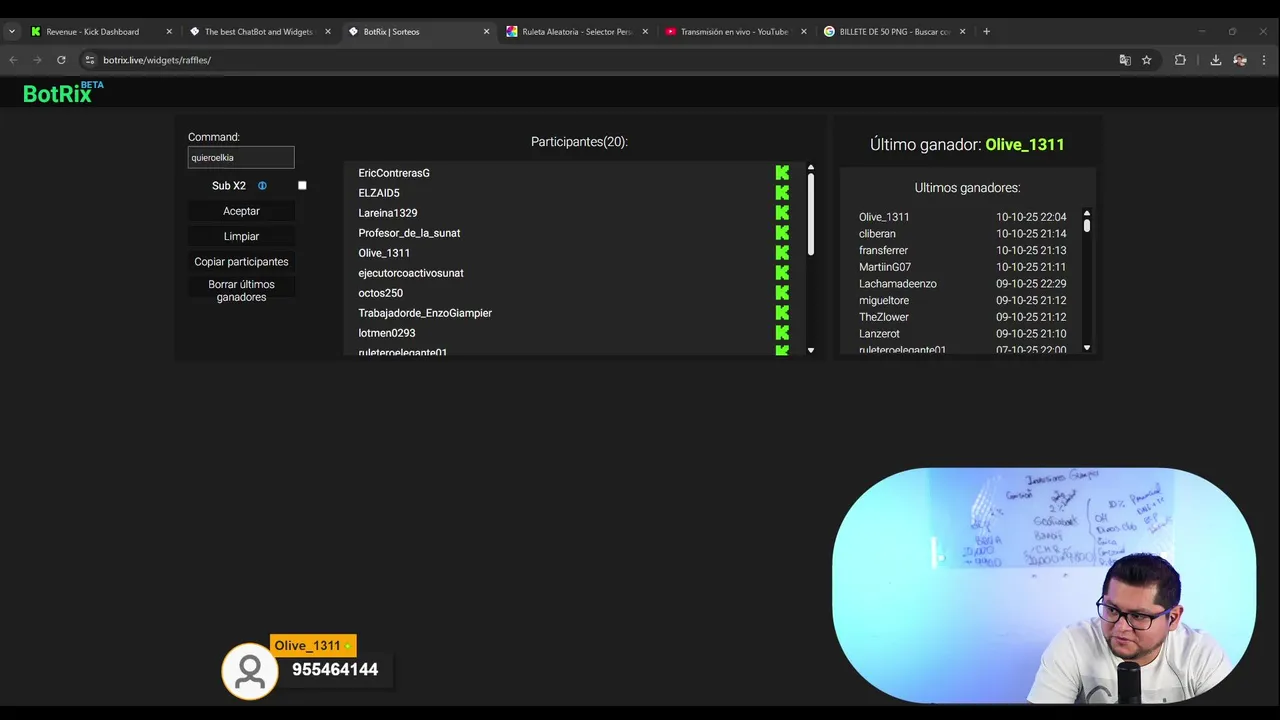The width and height of the screenshot is (1280, 720).
Task: Click the Ultimos ganadores scroll-up arrow
Action: click(1086, 213)
